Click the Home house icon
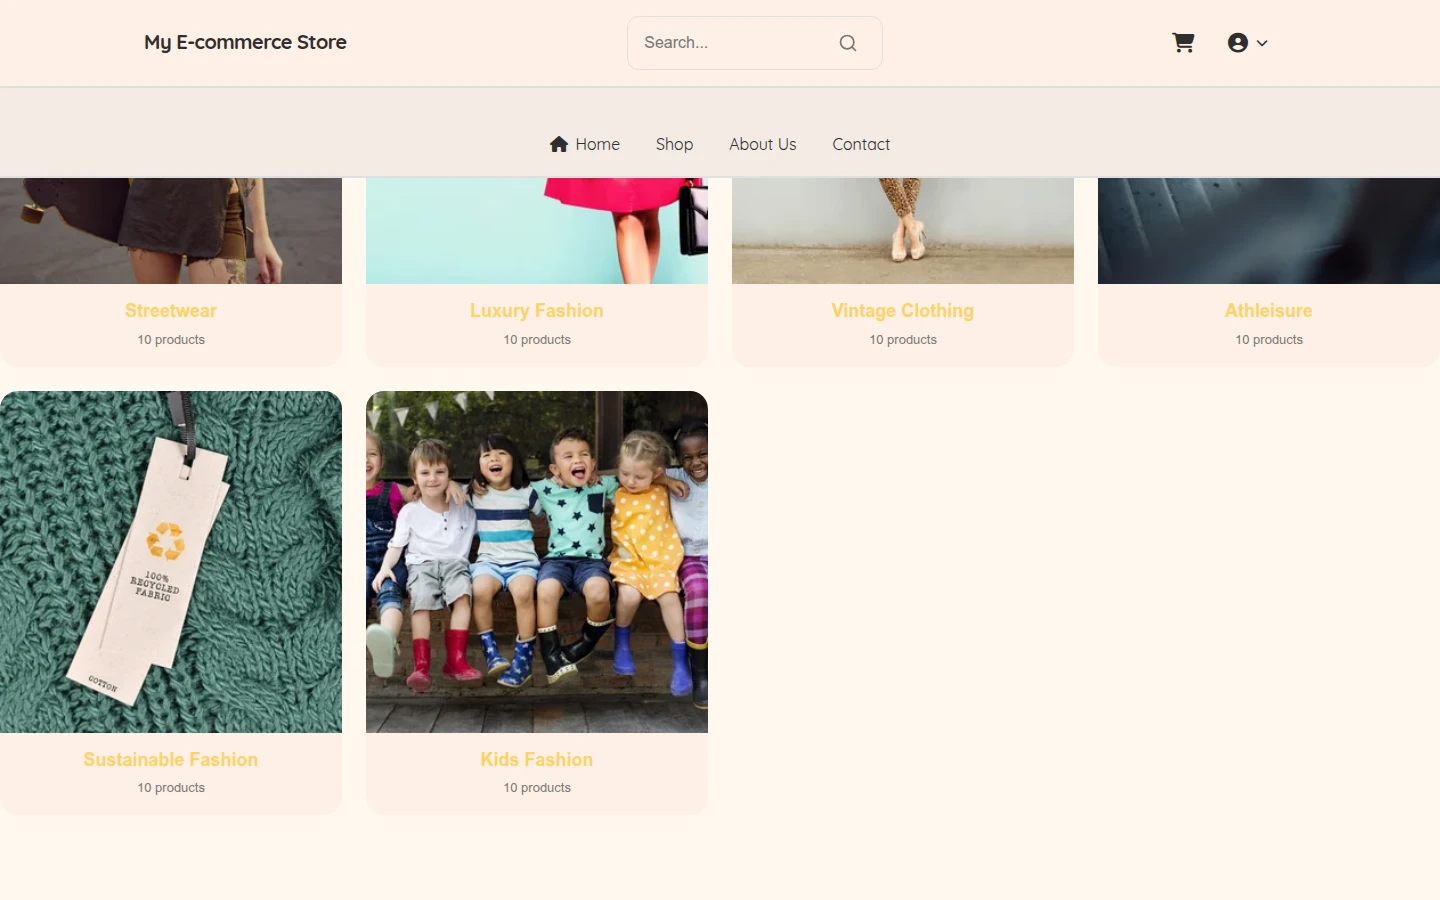The height and width of the screenshot is (900, 1440). 559,144
